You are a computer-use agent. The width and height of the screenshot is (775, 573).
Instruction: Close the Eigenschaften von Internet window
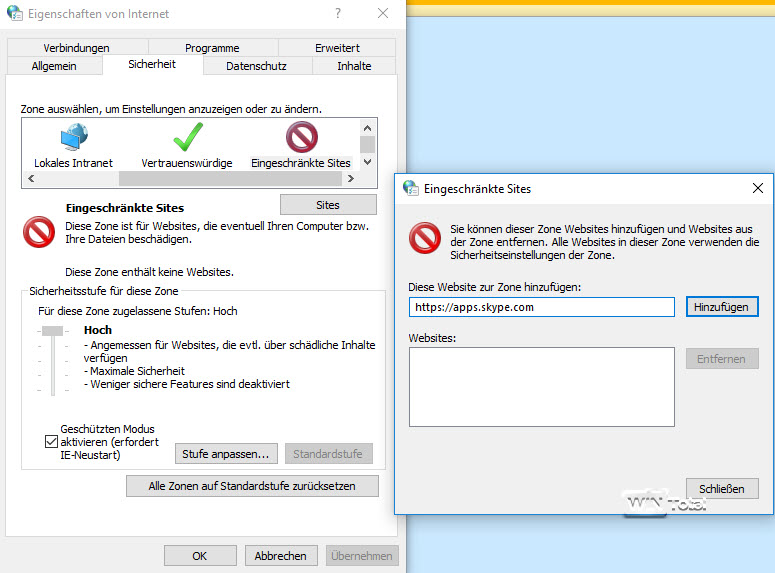pyautogui.click(x=383, y=13)
